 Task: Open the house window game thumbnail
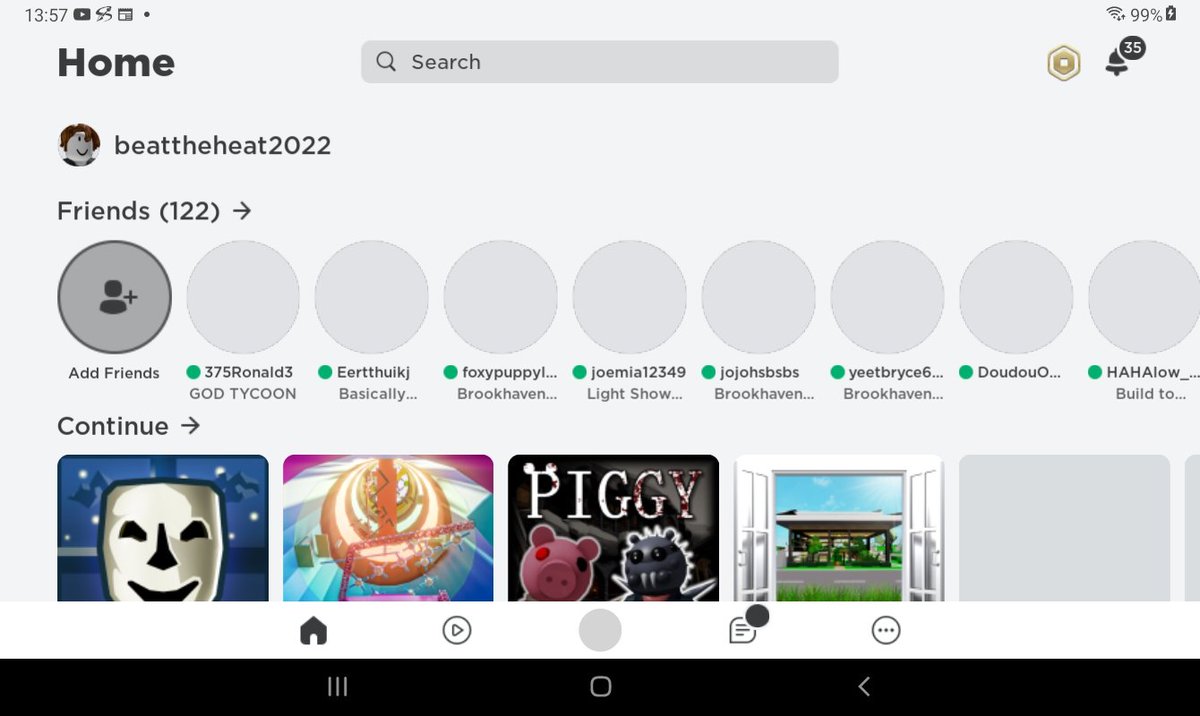839,528
